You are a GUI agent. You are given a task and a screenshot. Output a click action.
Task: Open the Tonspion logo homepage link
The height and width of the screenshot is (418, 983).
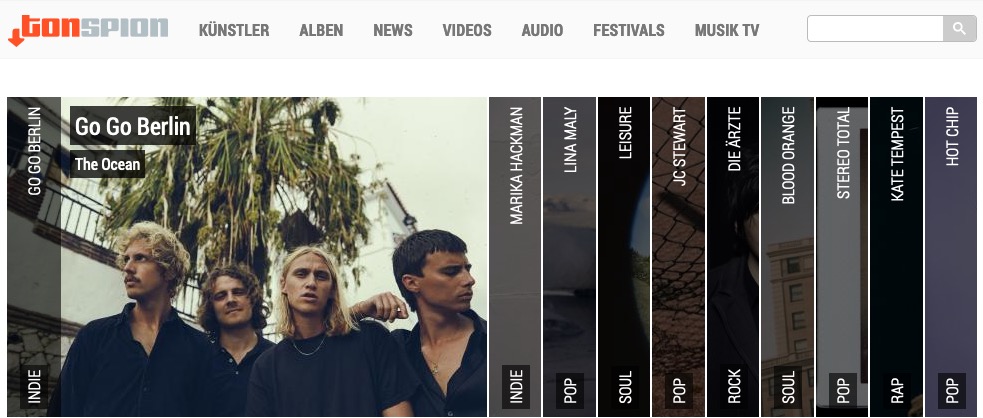[88, 30]
